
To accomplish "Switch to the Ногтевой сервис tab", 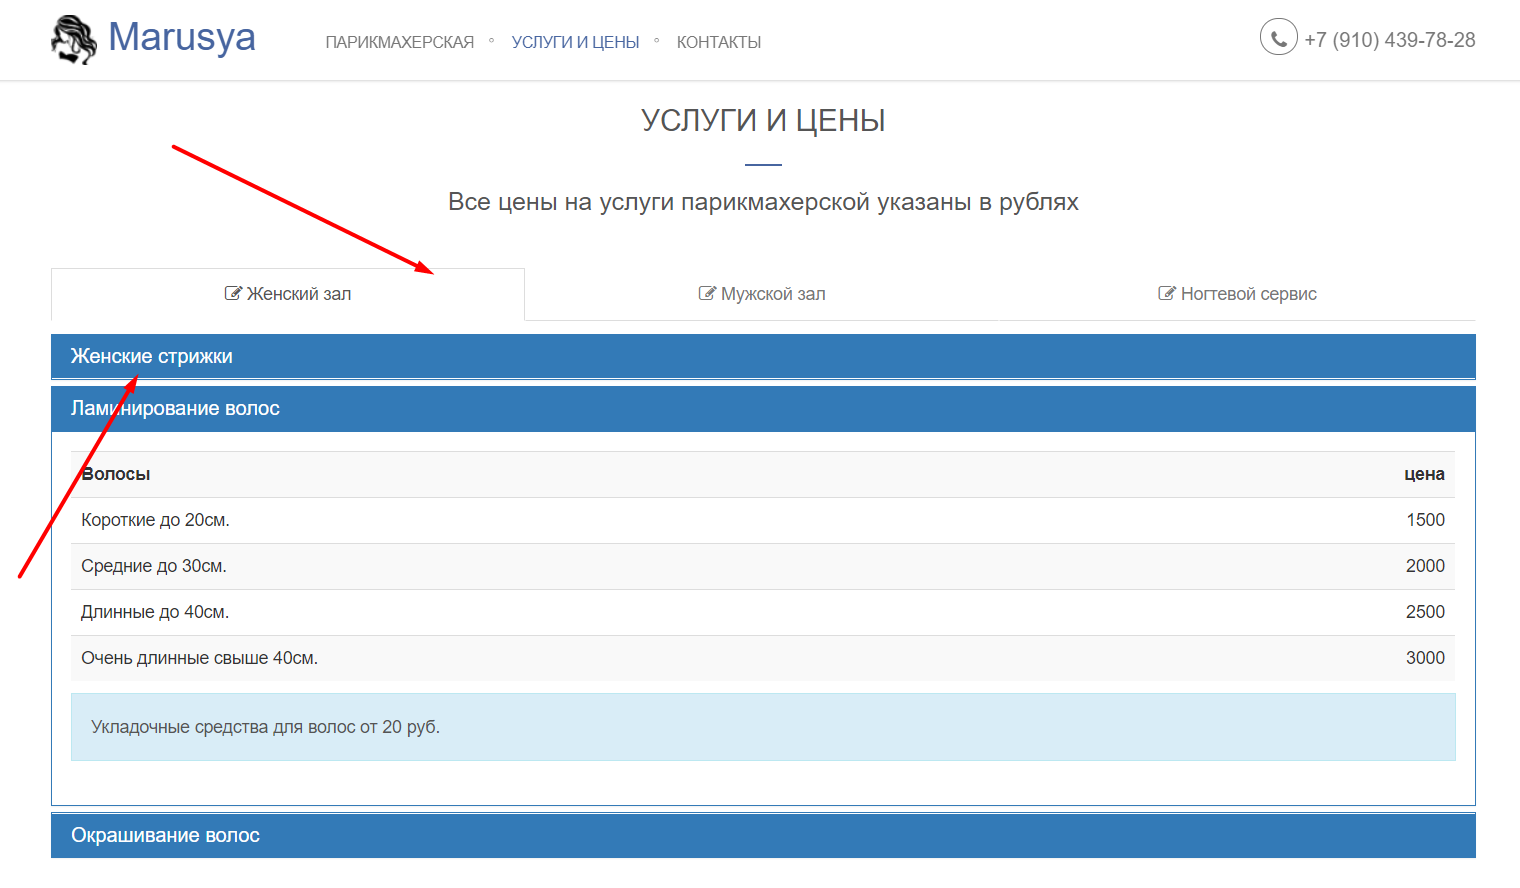I will (x=1237, y=294).
